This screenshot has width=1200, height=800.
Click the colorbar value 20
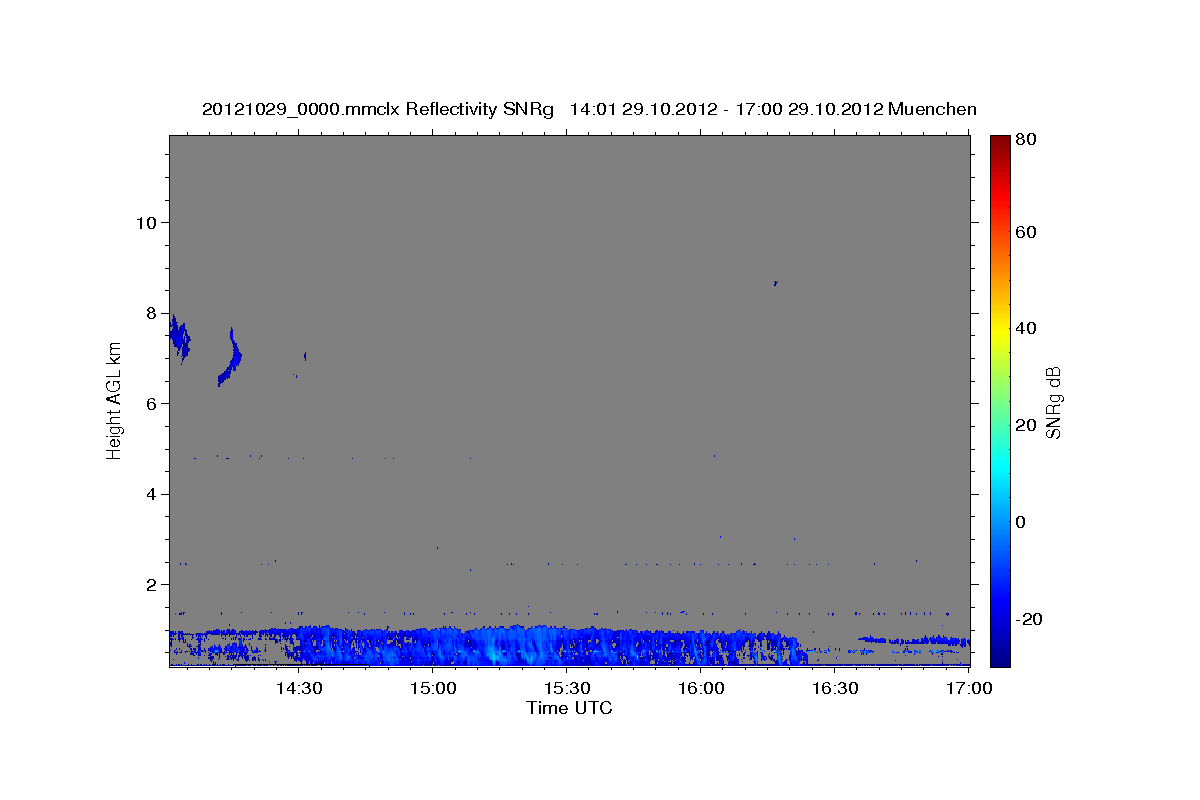(x=1026, y=425)
